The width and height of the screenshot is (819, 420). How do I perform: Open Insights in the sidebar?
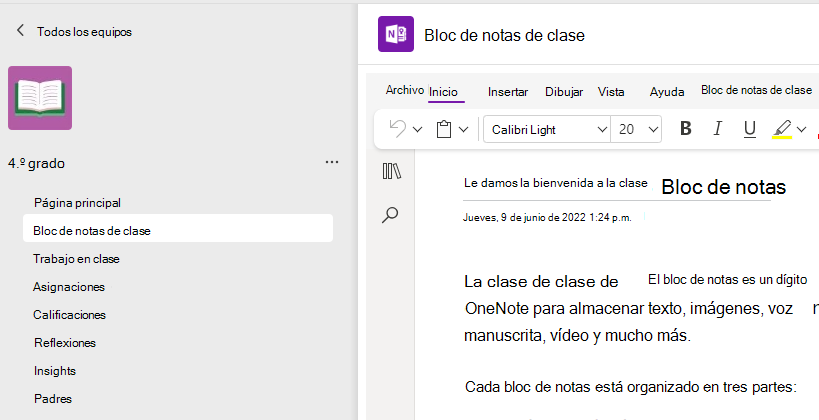55,371
